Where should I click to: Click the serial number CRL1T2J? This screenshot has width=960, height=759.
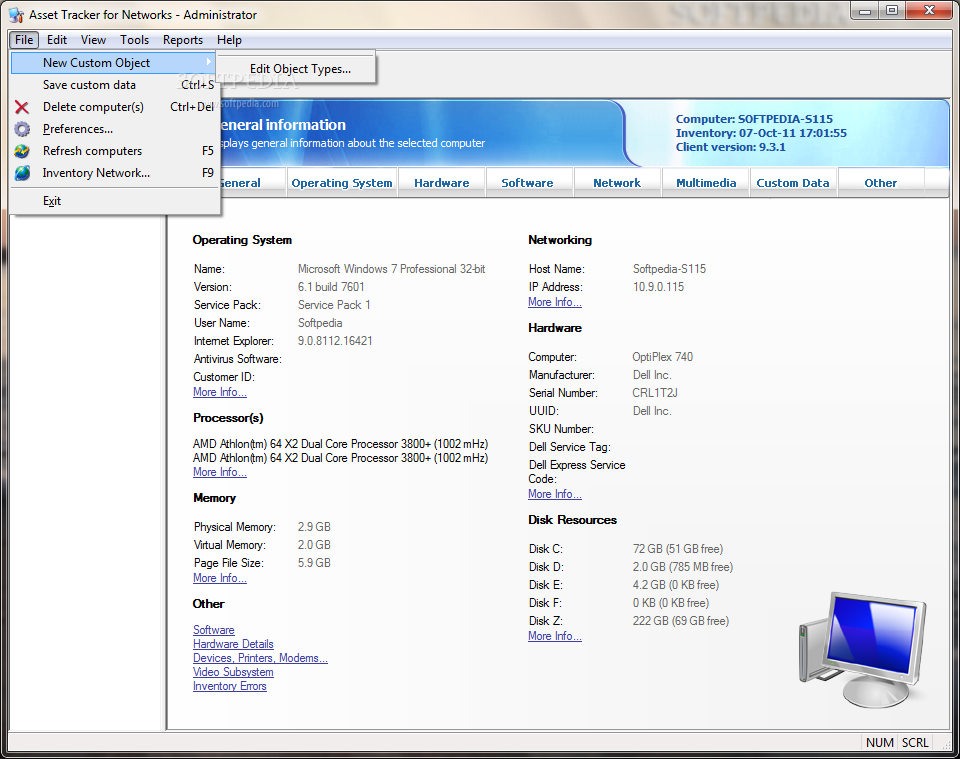(x=655, y=394)
